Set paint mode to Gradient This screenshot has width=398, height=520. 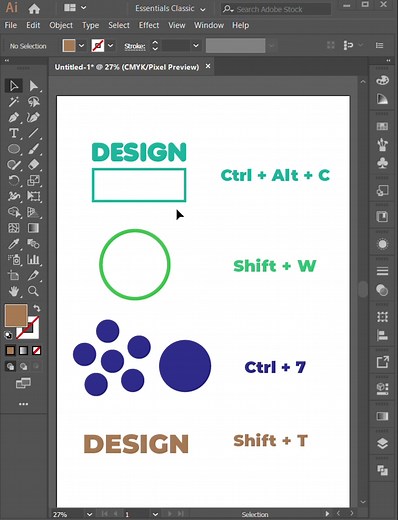[x=23, y=351]
